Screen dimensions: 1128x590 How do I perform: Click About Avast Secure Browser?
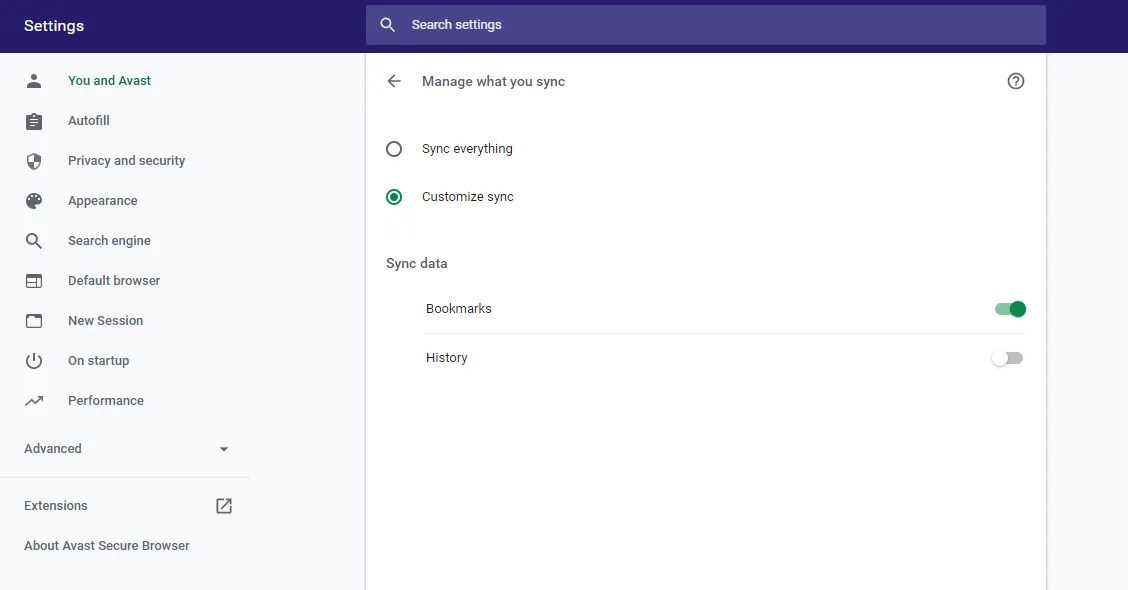click(105, 545)
